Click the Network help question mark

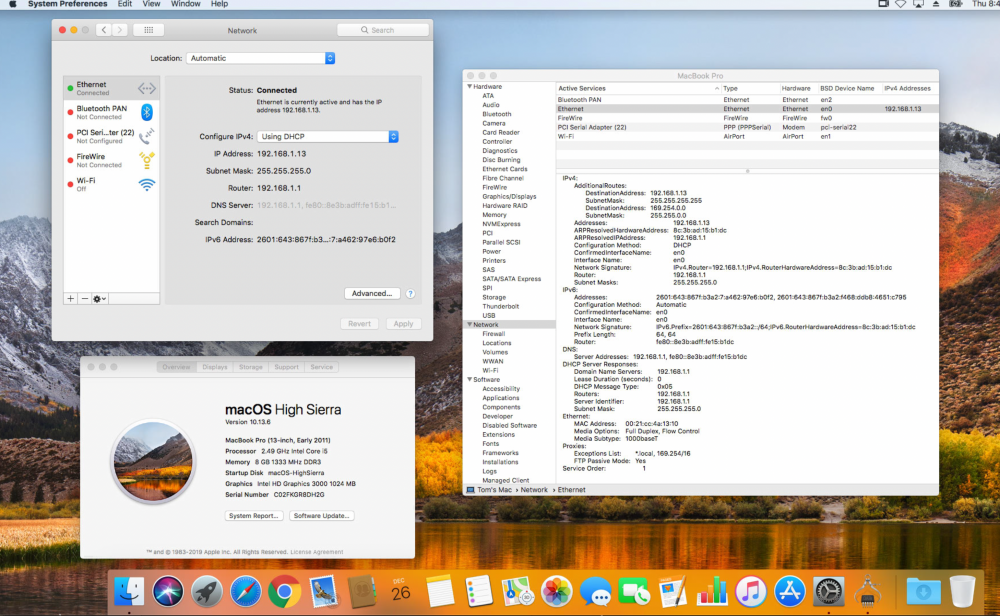(411, 294)
